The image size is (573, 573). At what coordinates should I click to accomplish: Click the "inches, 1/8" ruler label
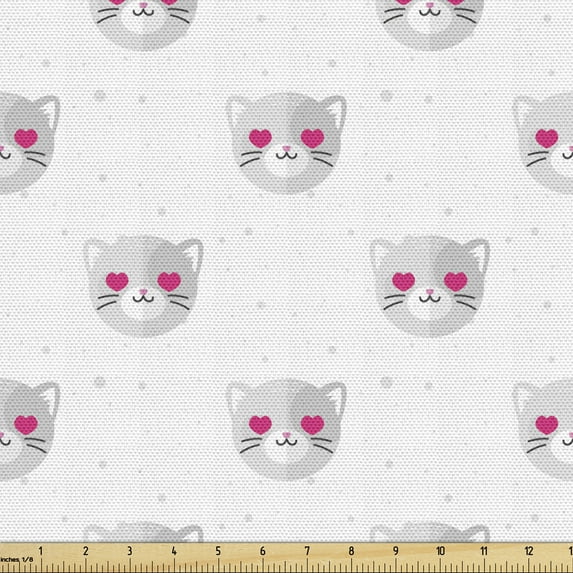pos(16,559)
